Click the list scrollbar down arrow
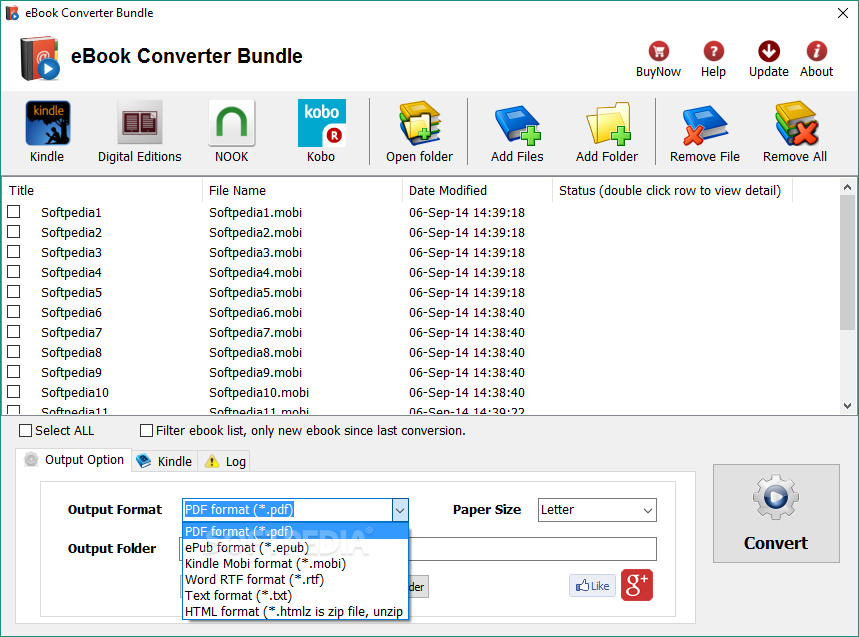The width and height of the screenshot is (859, 637). tap(847, 406)
